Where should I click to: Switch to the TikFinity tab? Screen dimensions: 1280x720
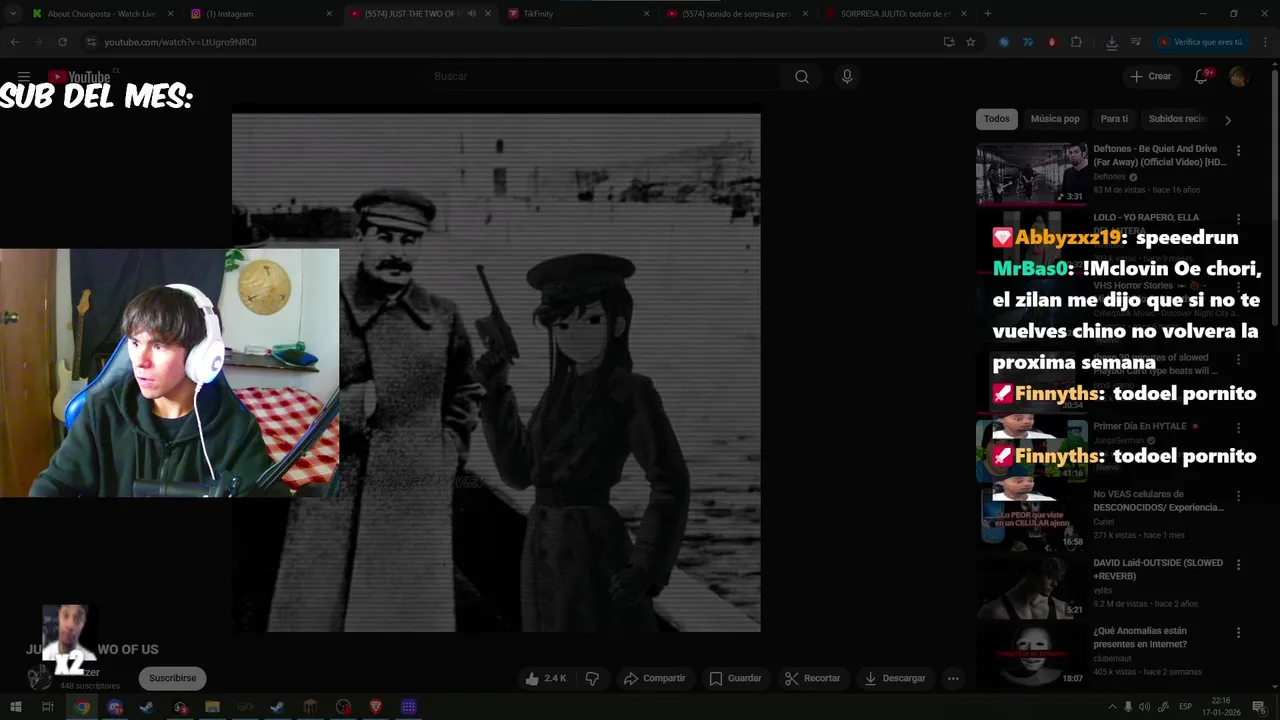pyautogui.click(x=576, y=14)
